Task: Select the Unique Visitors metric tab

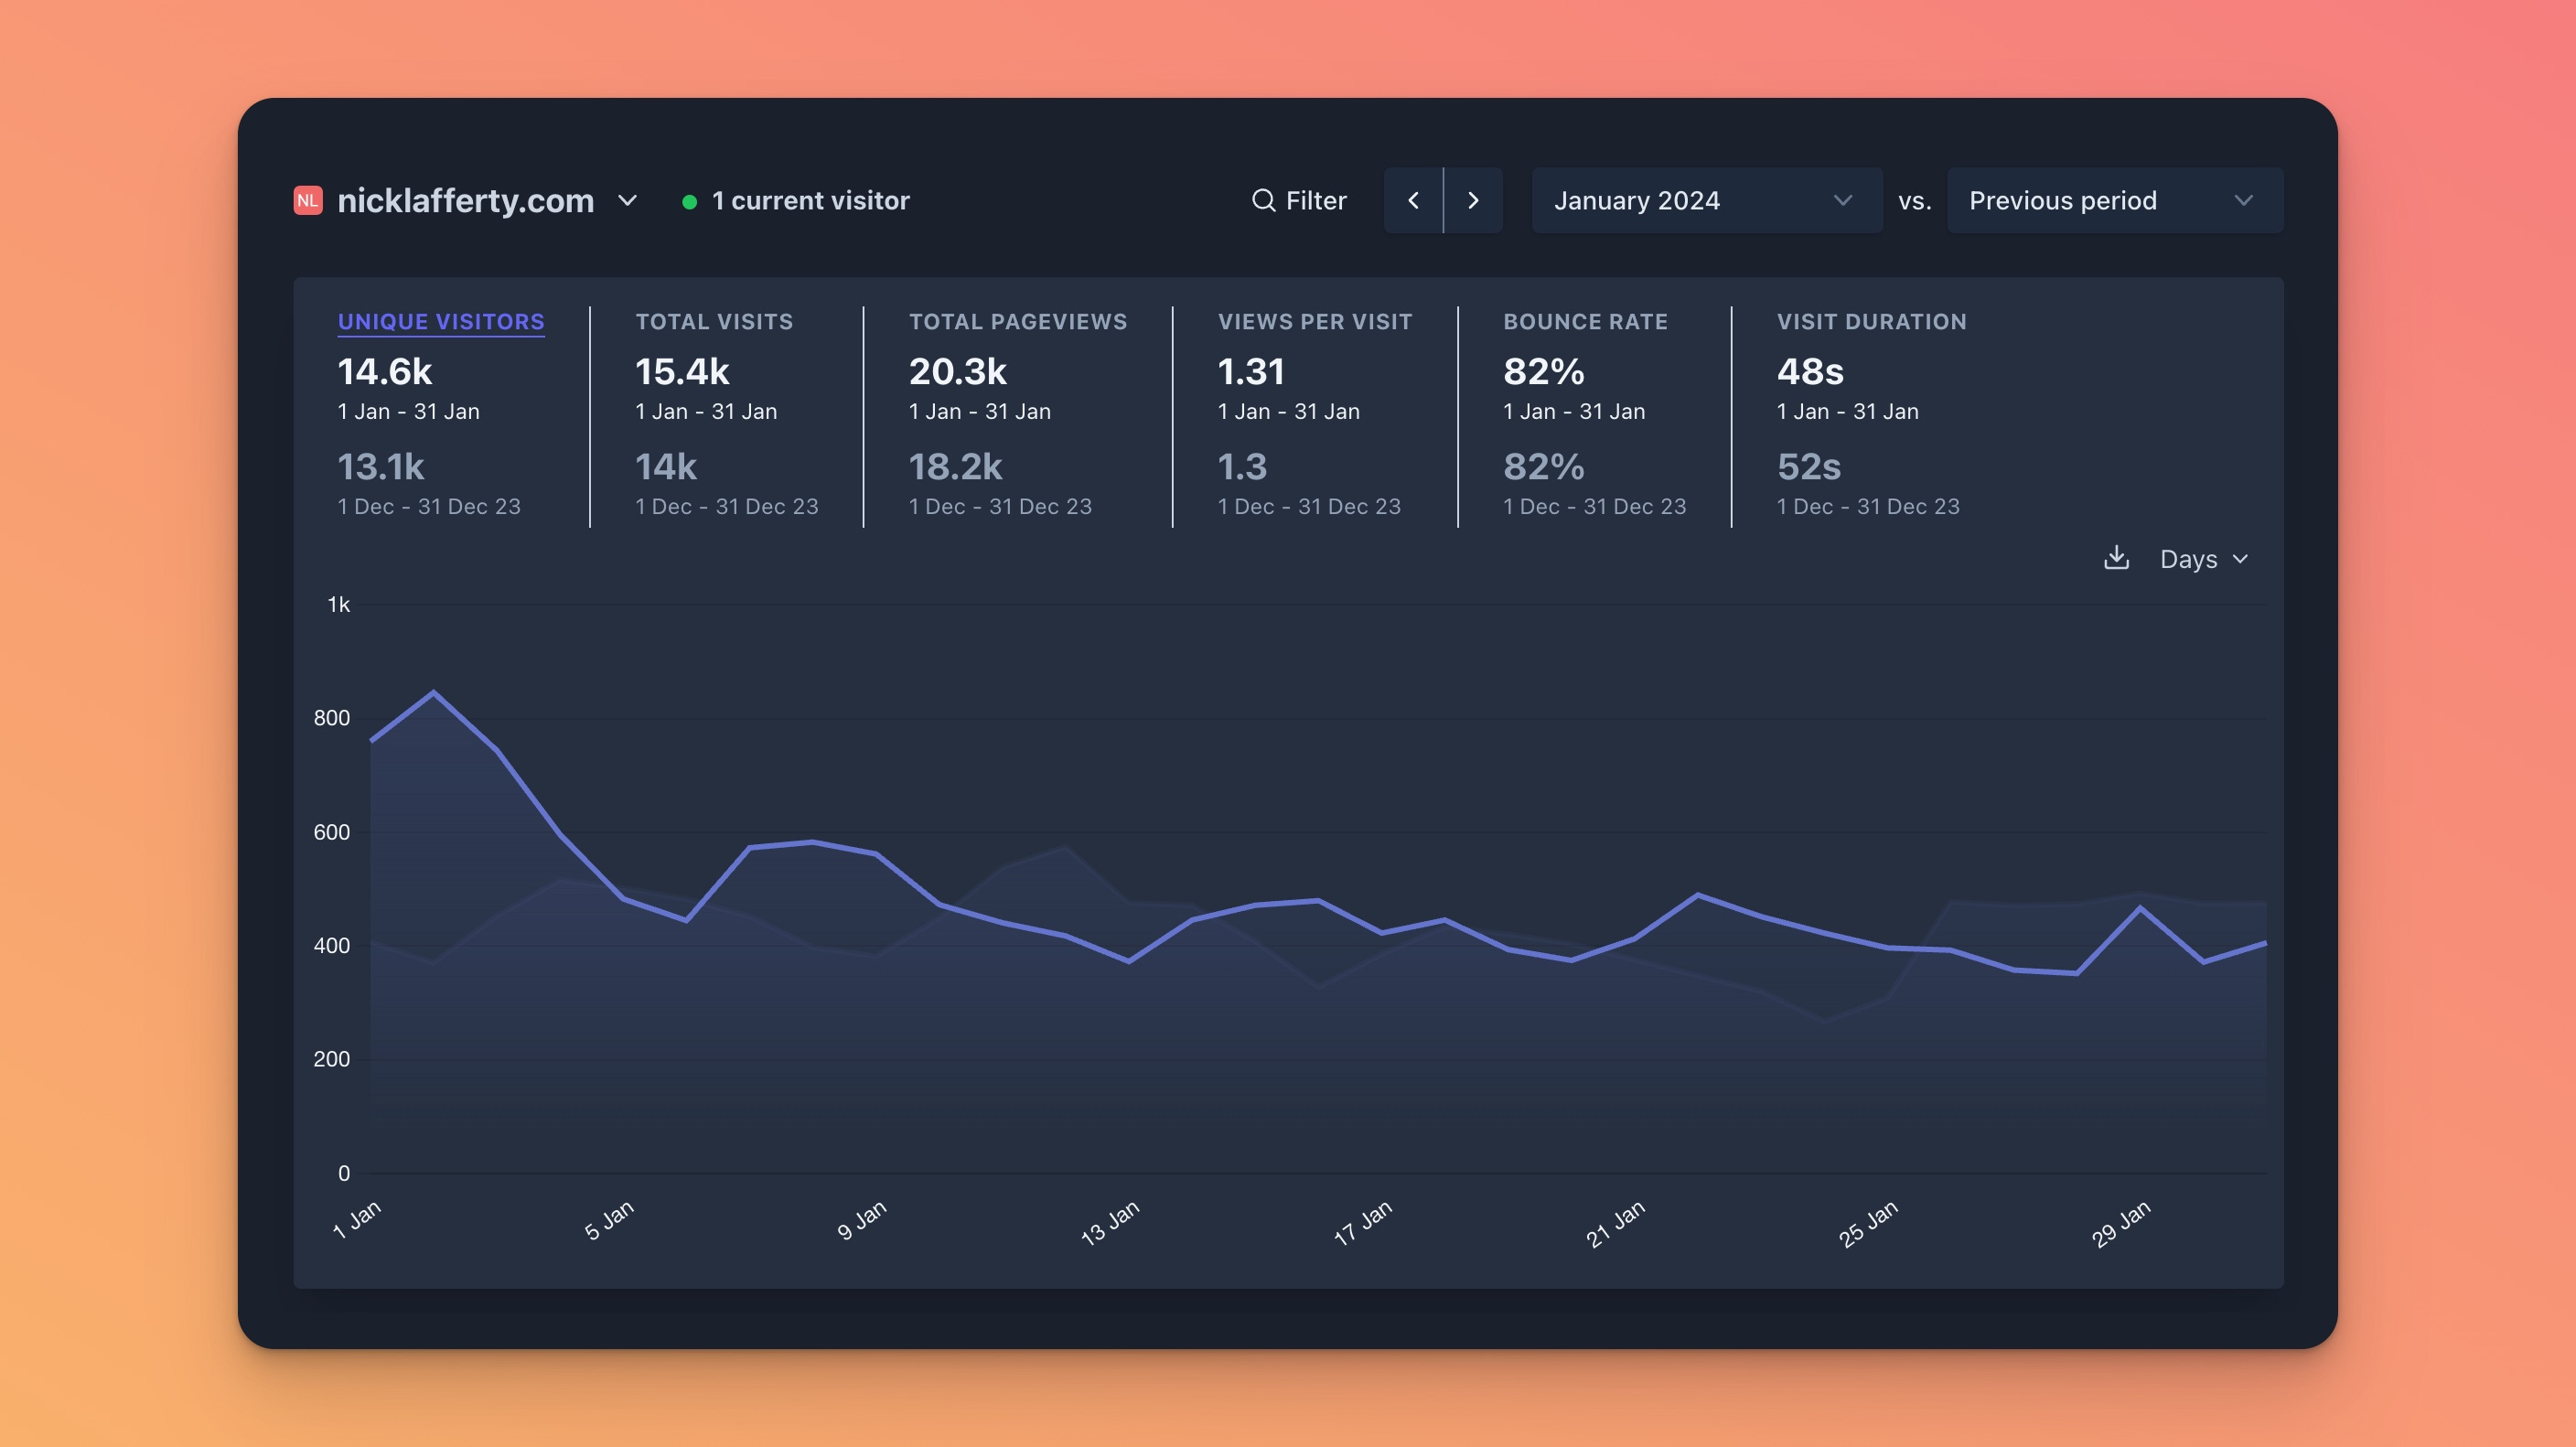Action: (x=441, y=321)
